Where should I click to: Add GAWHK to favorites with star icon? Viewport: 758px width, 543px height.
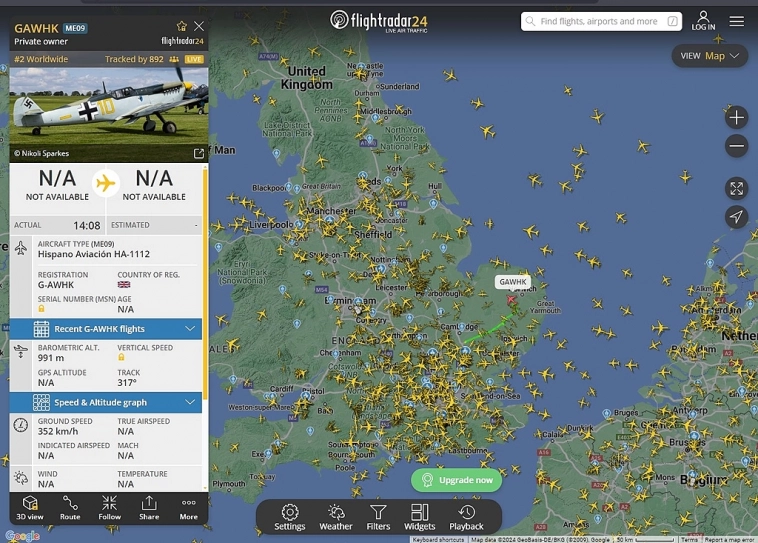pos(182,26)
